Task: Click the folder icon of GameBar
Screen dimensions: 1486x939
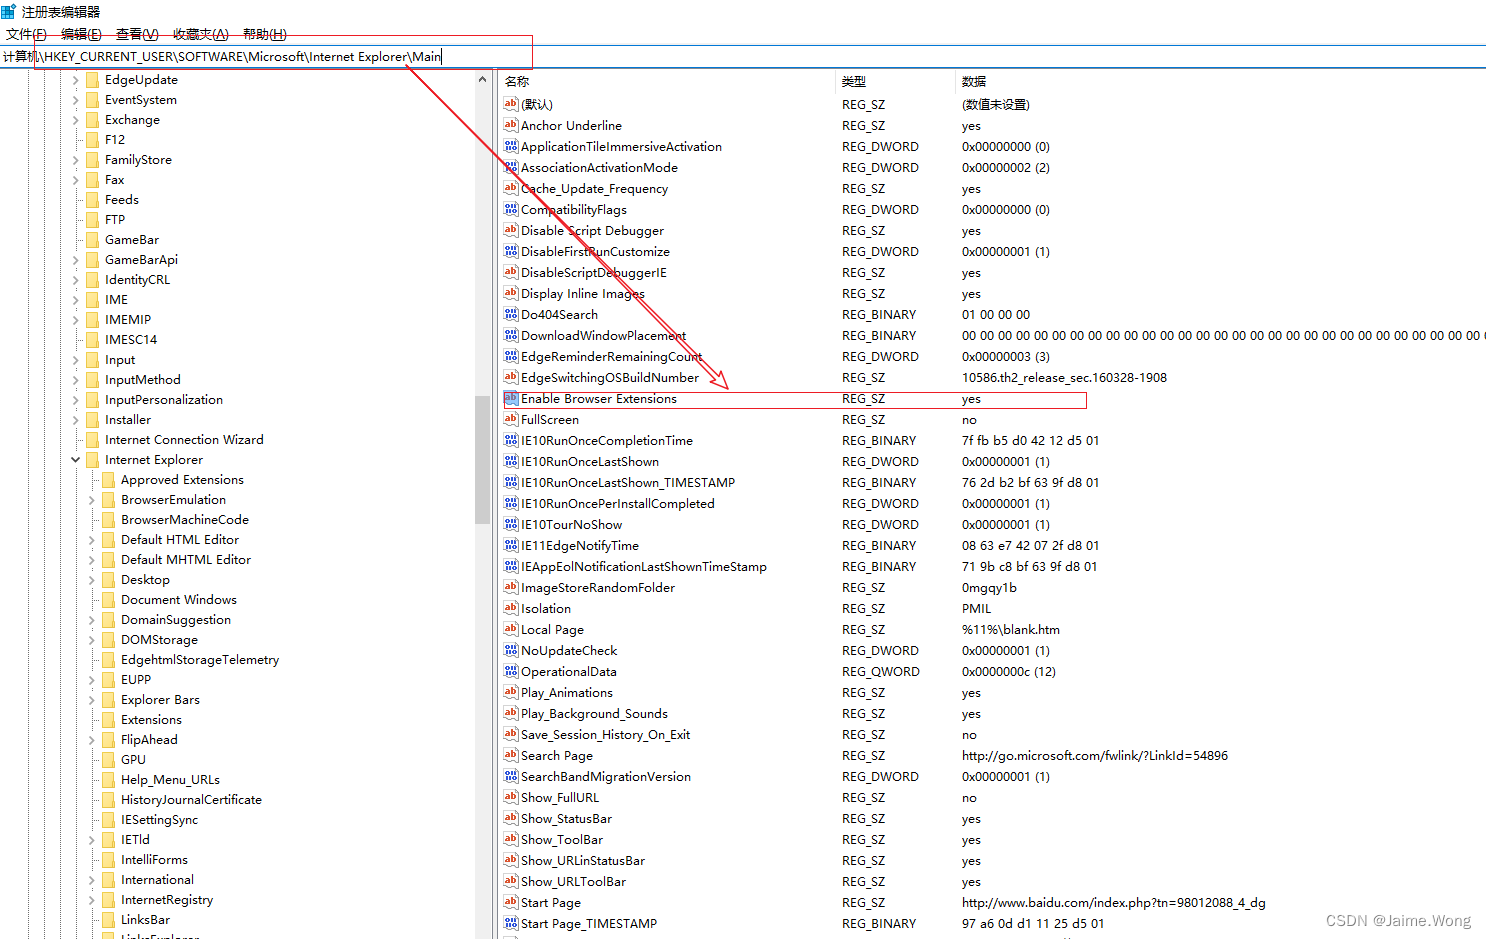Action: click(92, 240)
